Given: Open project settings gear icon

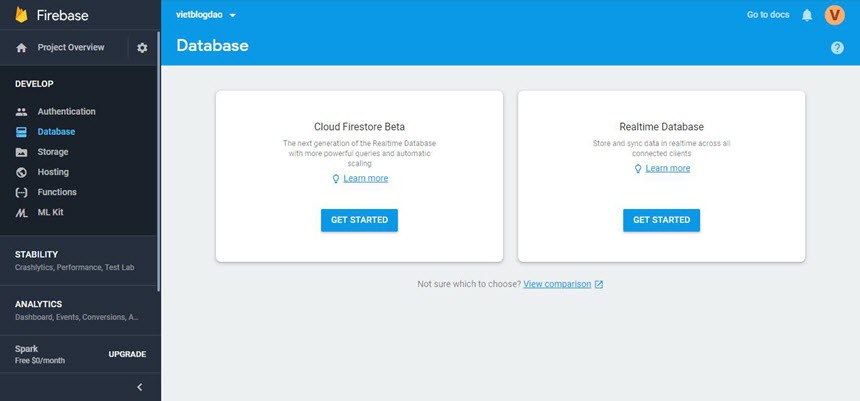Looking at the screenshot, I should click(x=142, y=48).
